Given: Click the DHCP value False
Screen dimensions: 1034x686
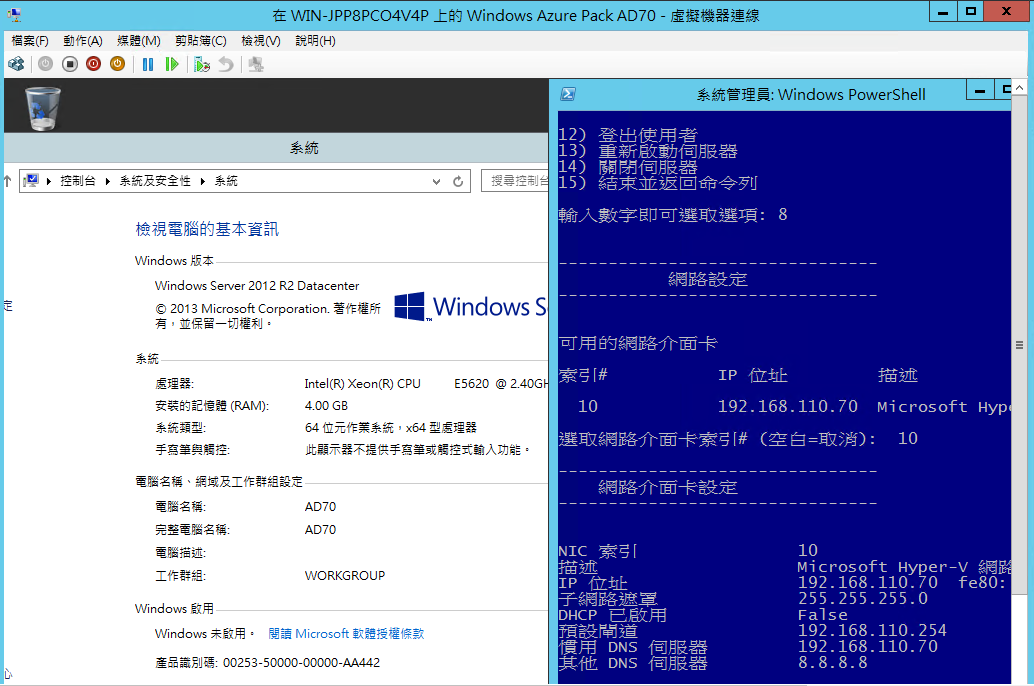Looking at the screenshot, I should (x=822, y=615).
